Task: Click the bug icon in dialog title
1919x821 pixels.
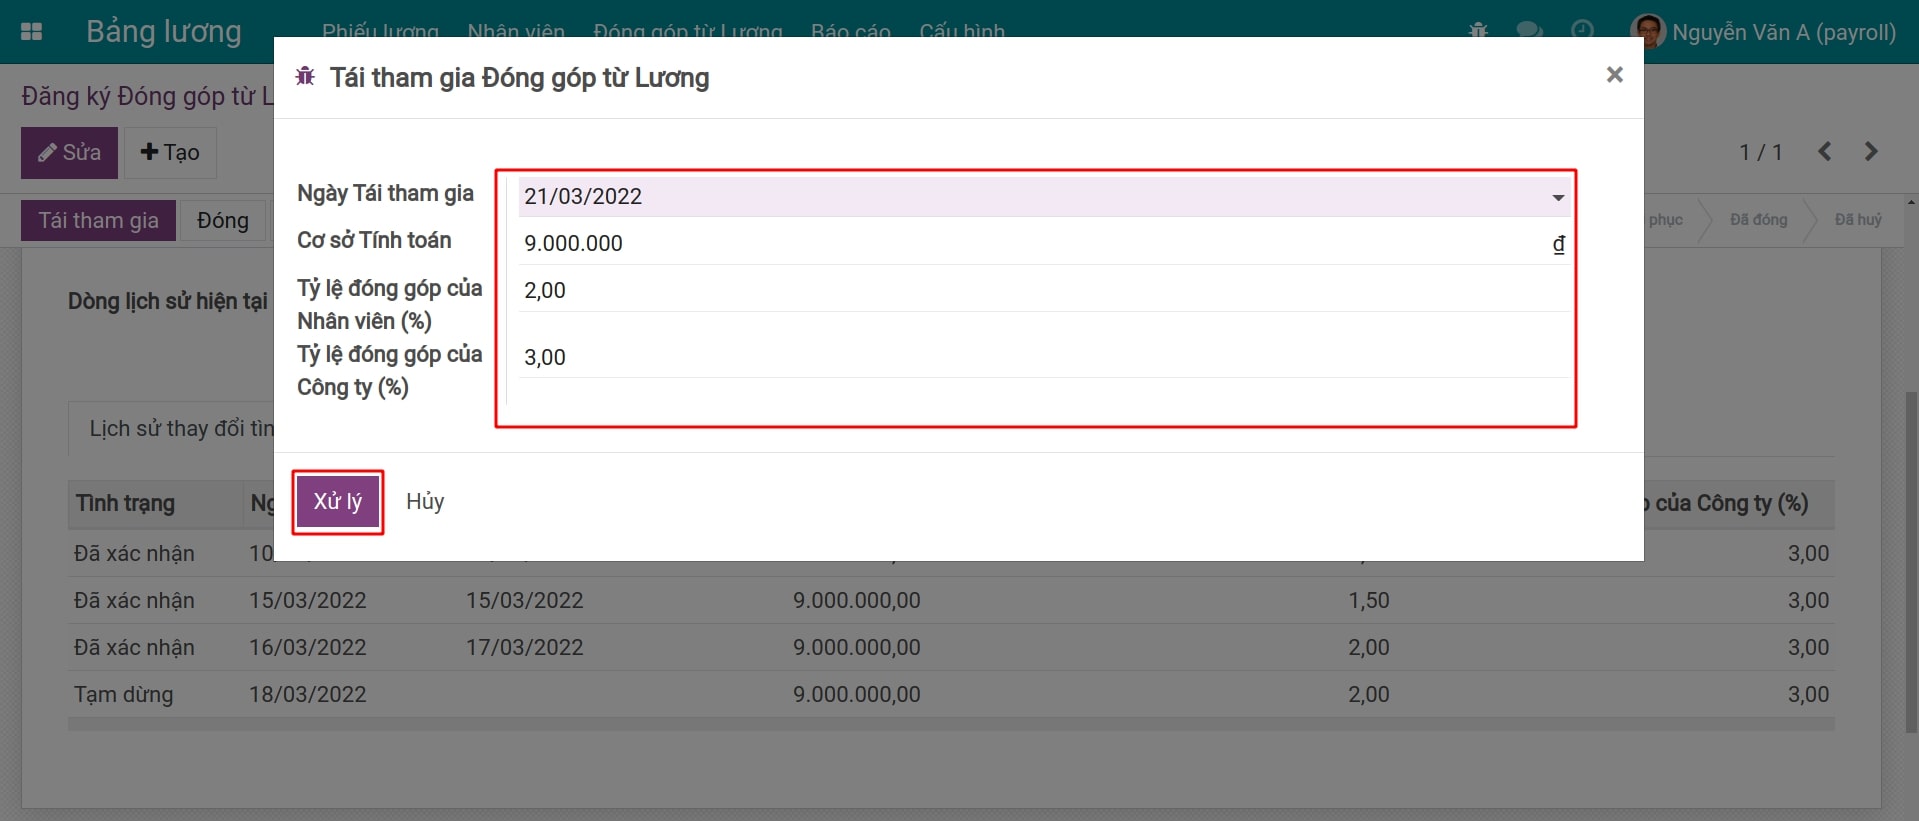Action: tap(305, 77)
